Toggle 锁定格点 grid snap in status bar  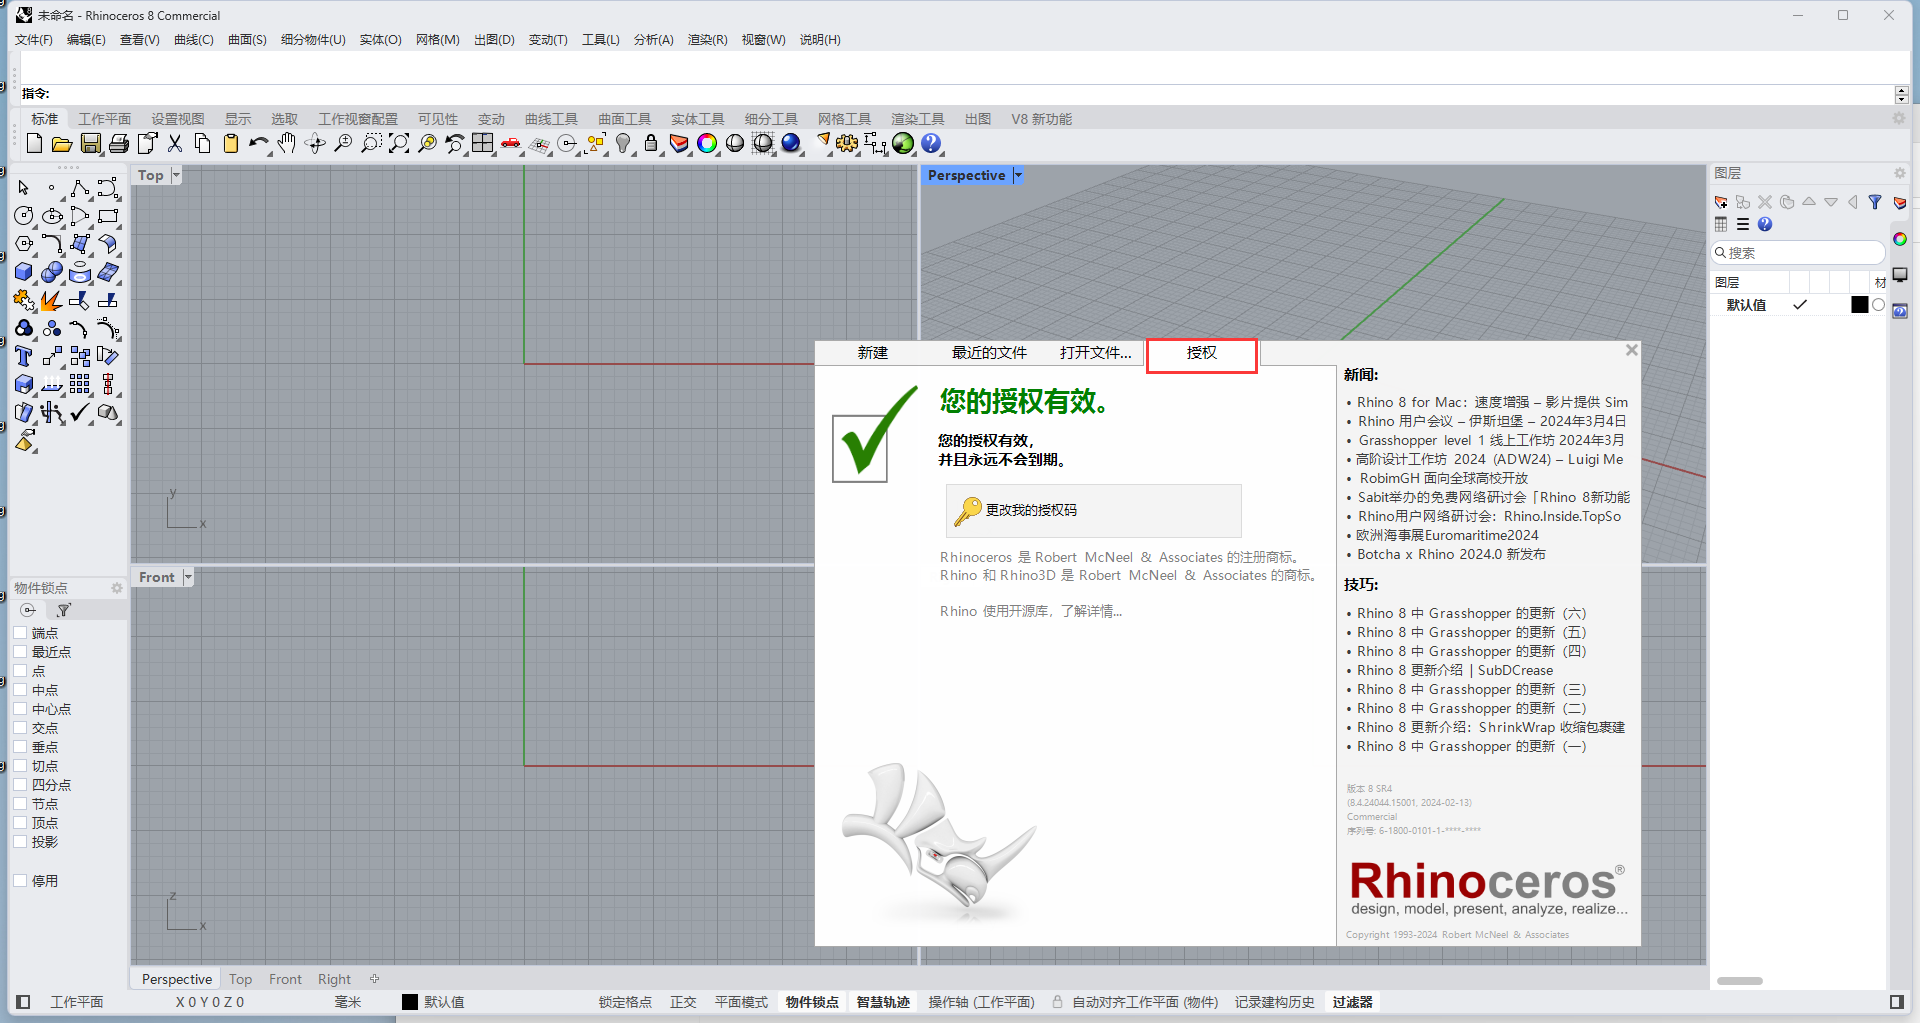625,1002
